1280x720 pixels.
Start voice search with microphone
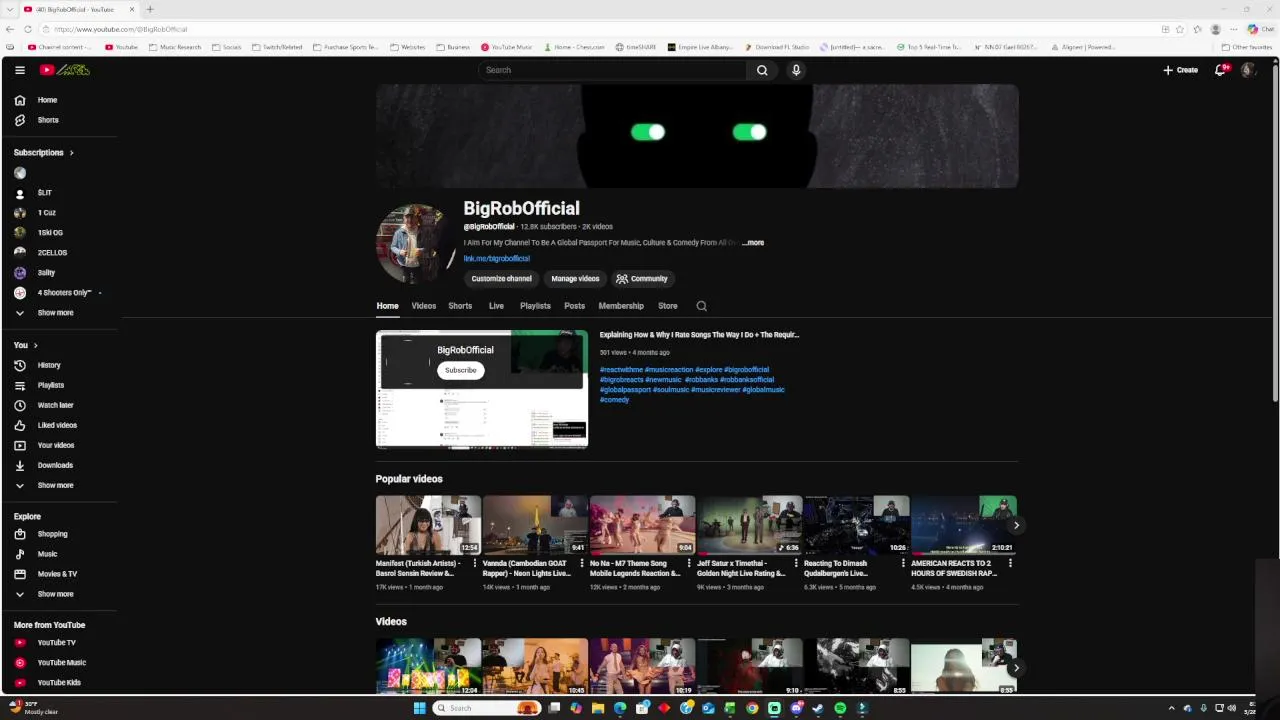point(796,70)
